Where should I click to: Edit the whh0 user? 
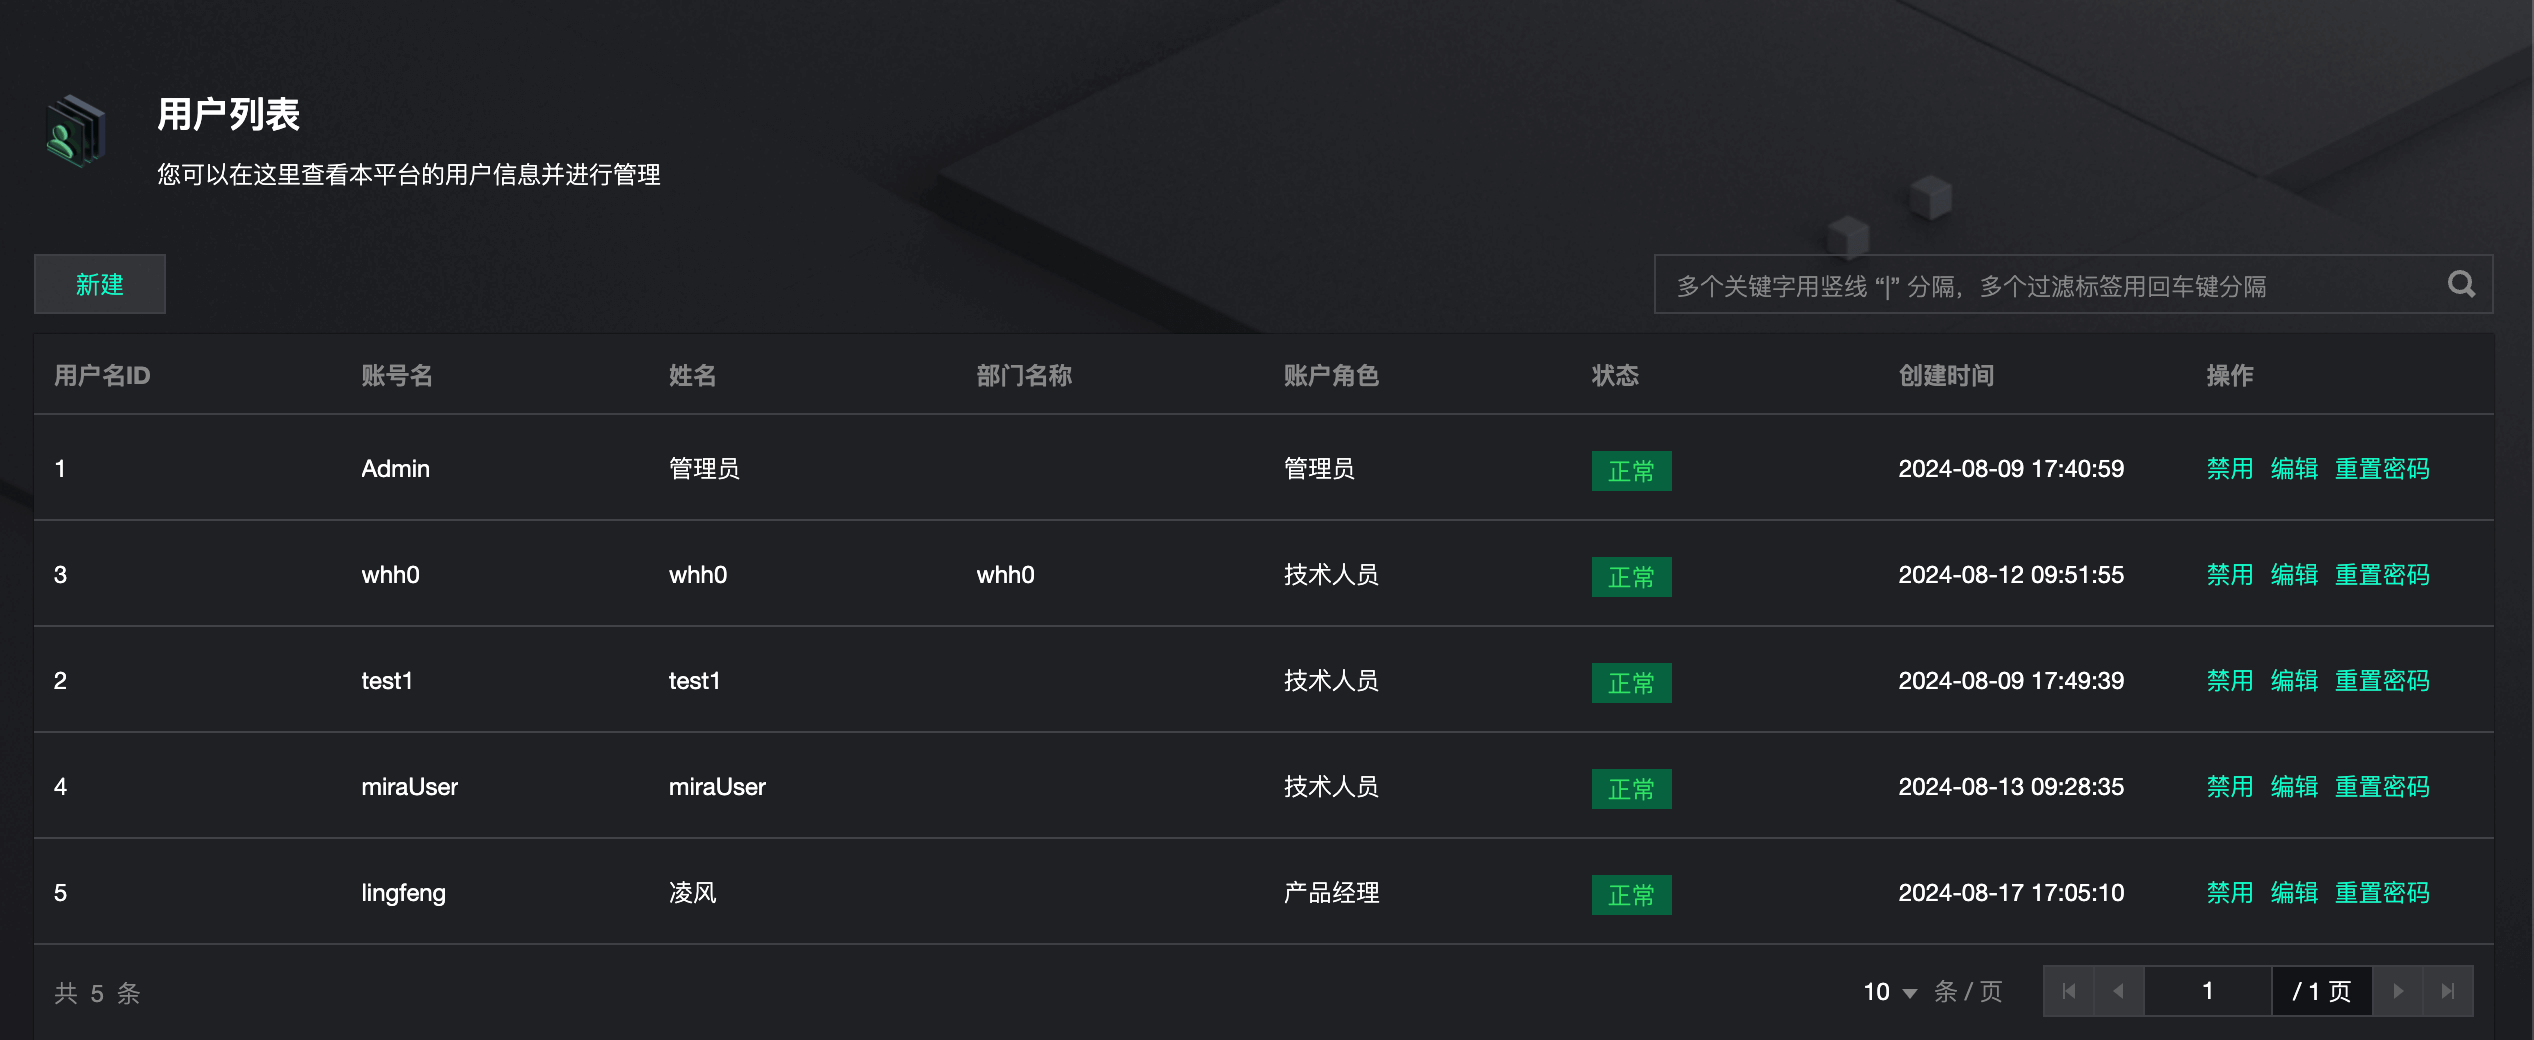click(2294, 575)
